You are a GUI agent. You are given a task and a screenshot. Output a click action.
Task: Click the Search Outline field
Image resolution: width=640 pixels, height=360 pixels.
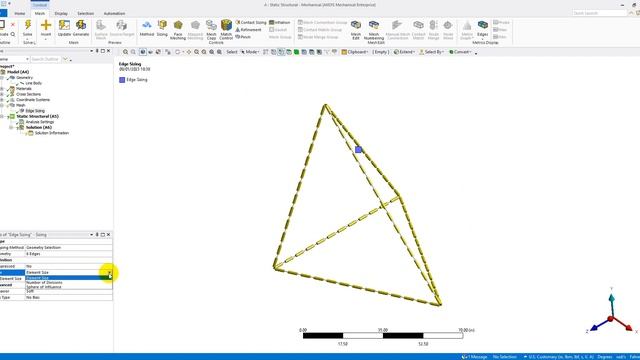click(x=45, y=59)
